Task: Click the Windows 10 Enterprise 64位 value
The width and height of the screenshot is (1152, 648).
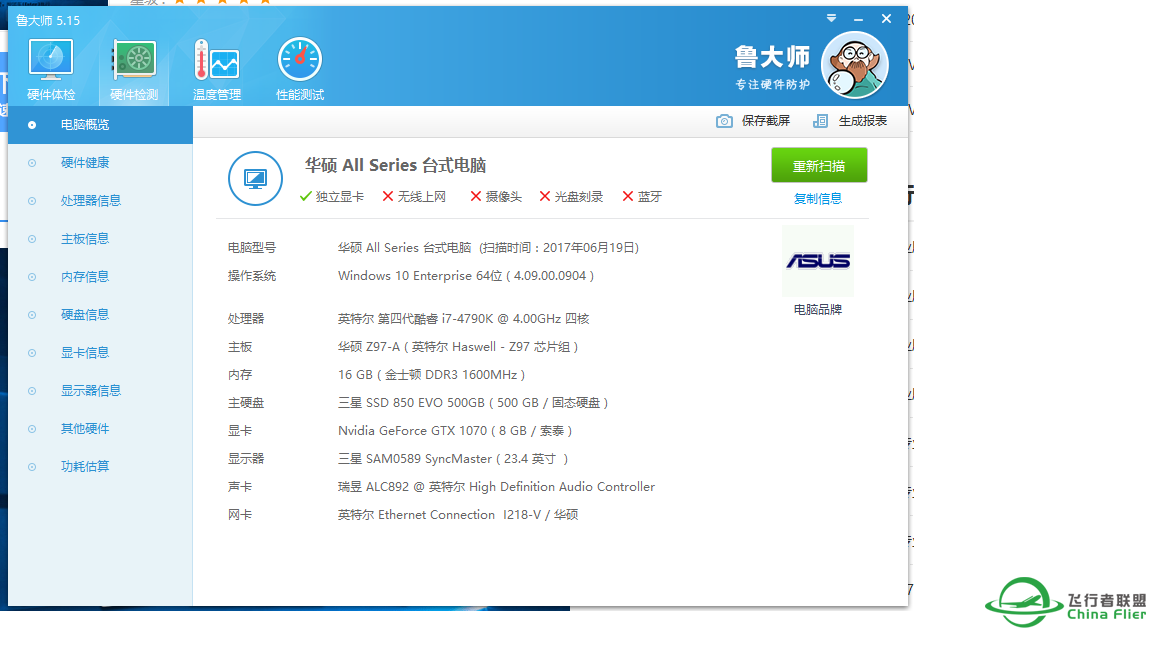Action: tap(466, 276)
